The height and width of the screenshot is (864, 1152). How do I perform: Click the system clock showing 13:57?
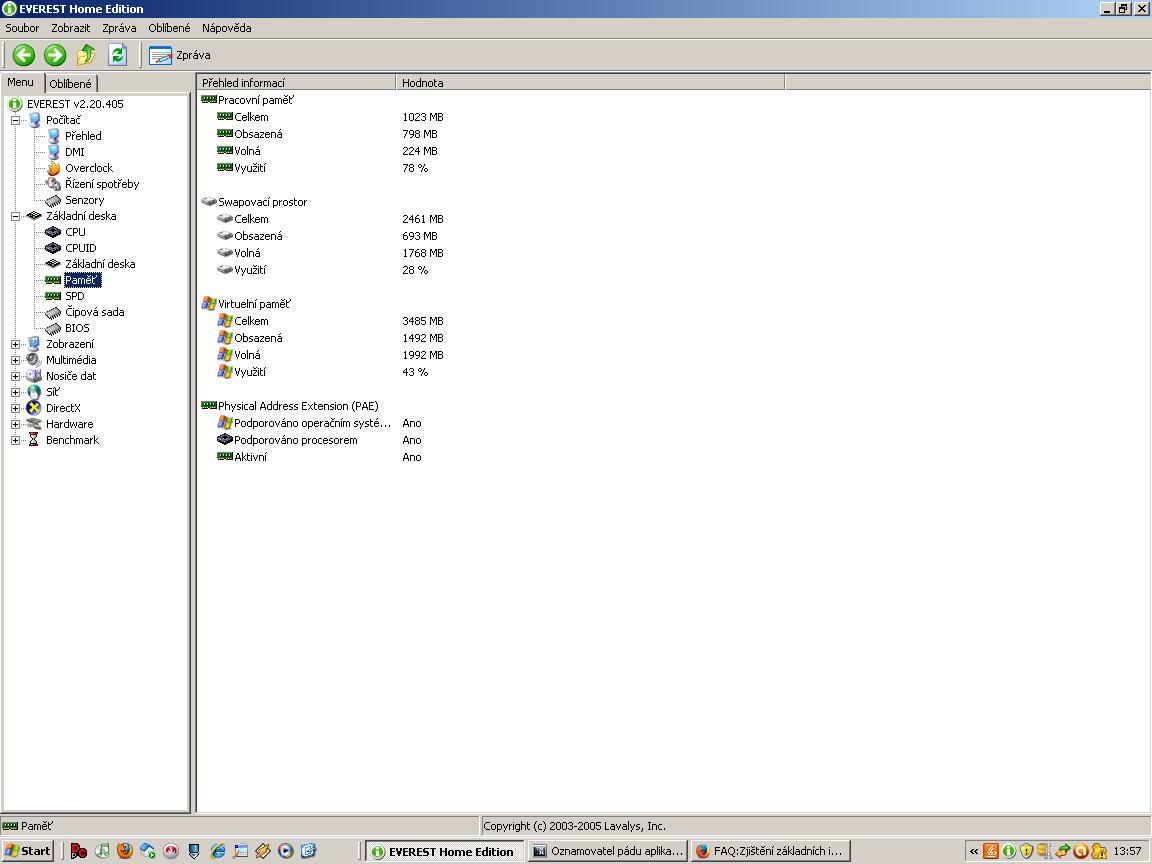click(x=1128, y=851)
